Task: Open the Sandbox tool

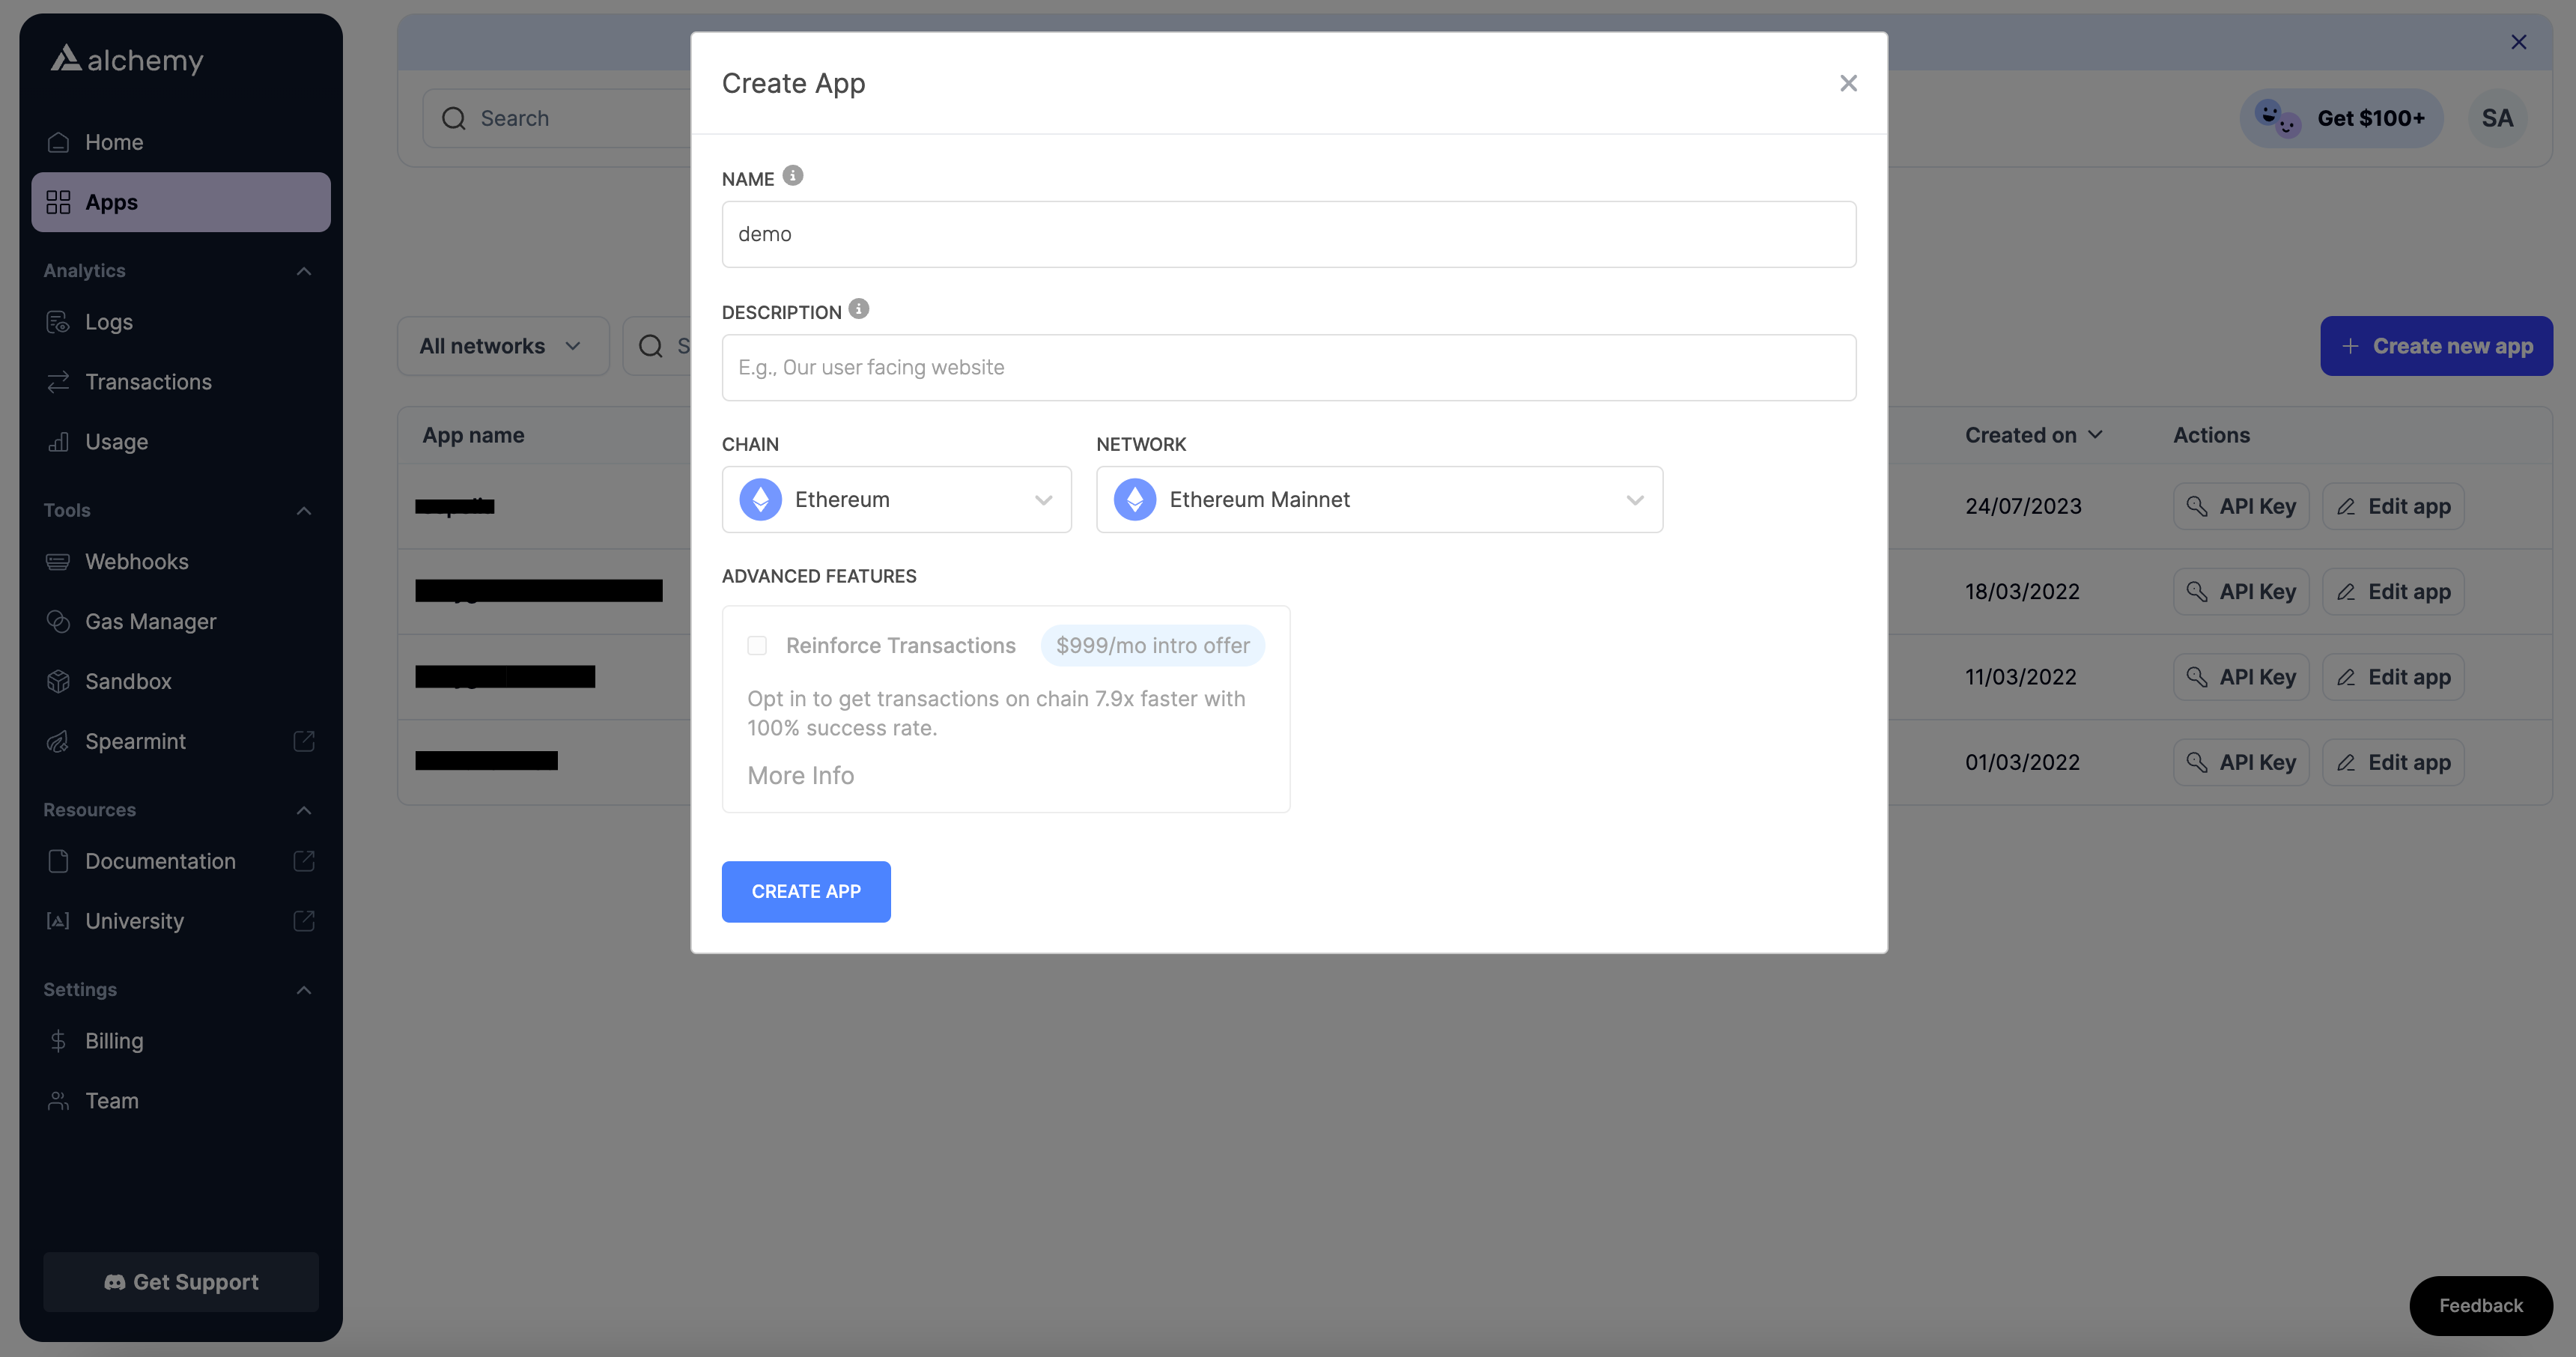Action: tap(128, 682)
